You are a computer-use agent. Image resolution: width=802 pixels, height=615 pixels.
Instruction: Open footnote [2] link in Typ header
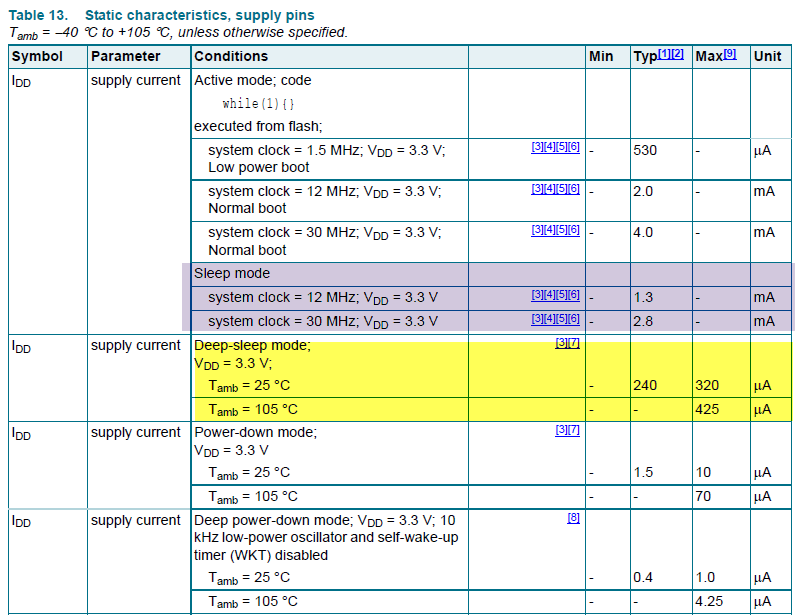coord(677,53)
